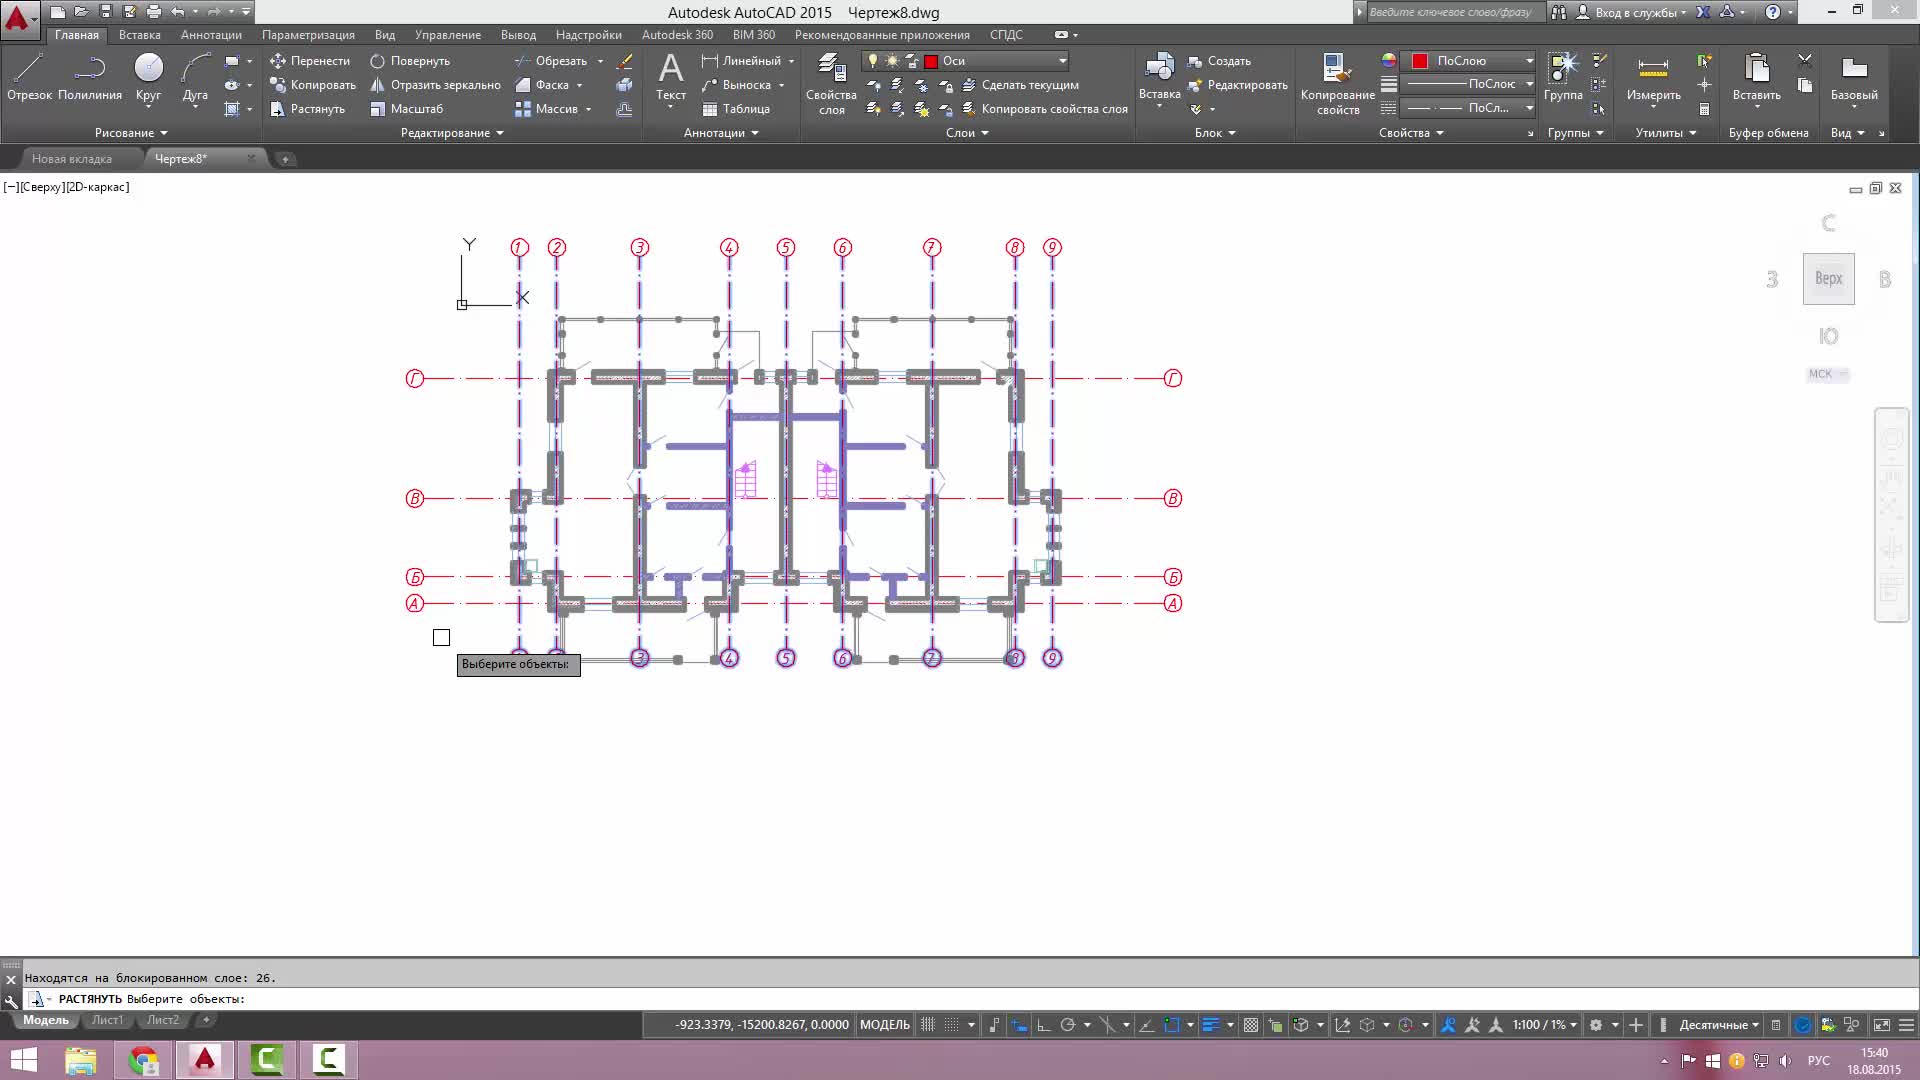Click the Выноска (Leader) tool
Viewport: 1920px width, 1080px height.
point(737,85)
